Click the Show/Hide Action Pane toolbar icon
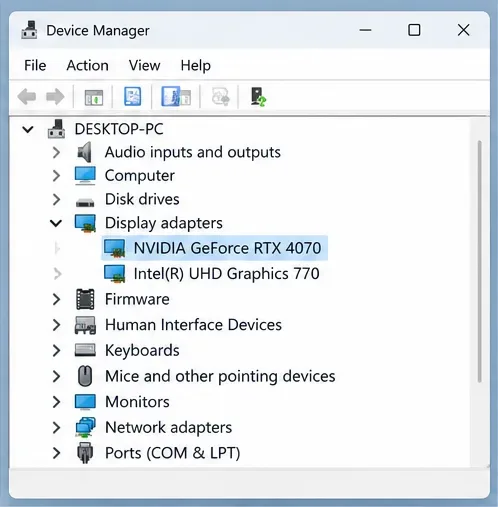This screenshot has width=498, height=507. [176, 97]
